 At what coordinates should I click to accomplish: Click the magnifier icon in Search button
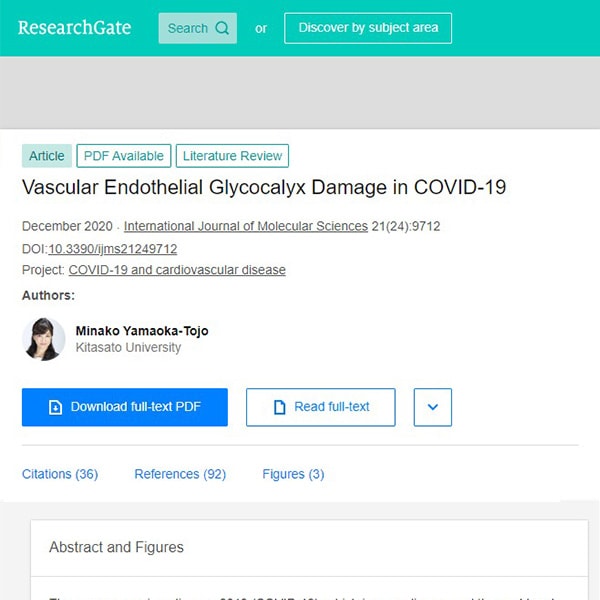coord(222,28)
